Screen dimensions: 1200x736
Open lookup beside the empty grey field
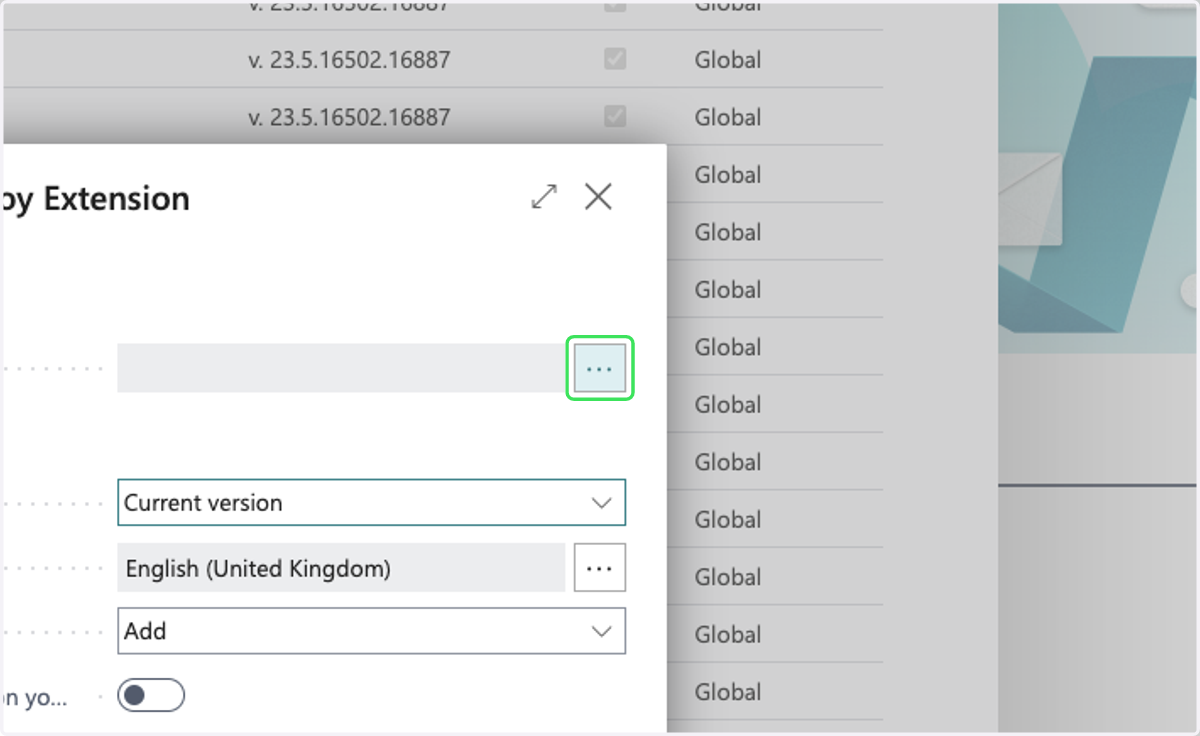point(600,369)
